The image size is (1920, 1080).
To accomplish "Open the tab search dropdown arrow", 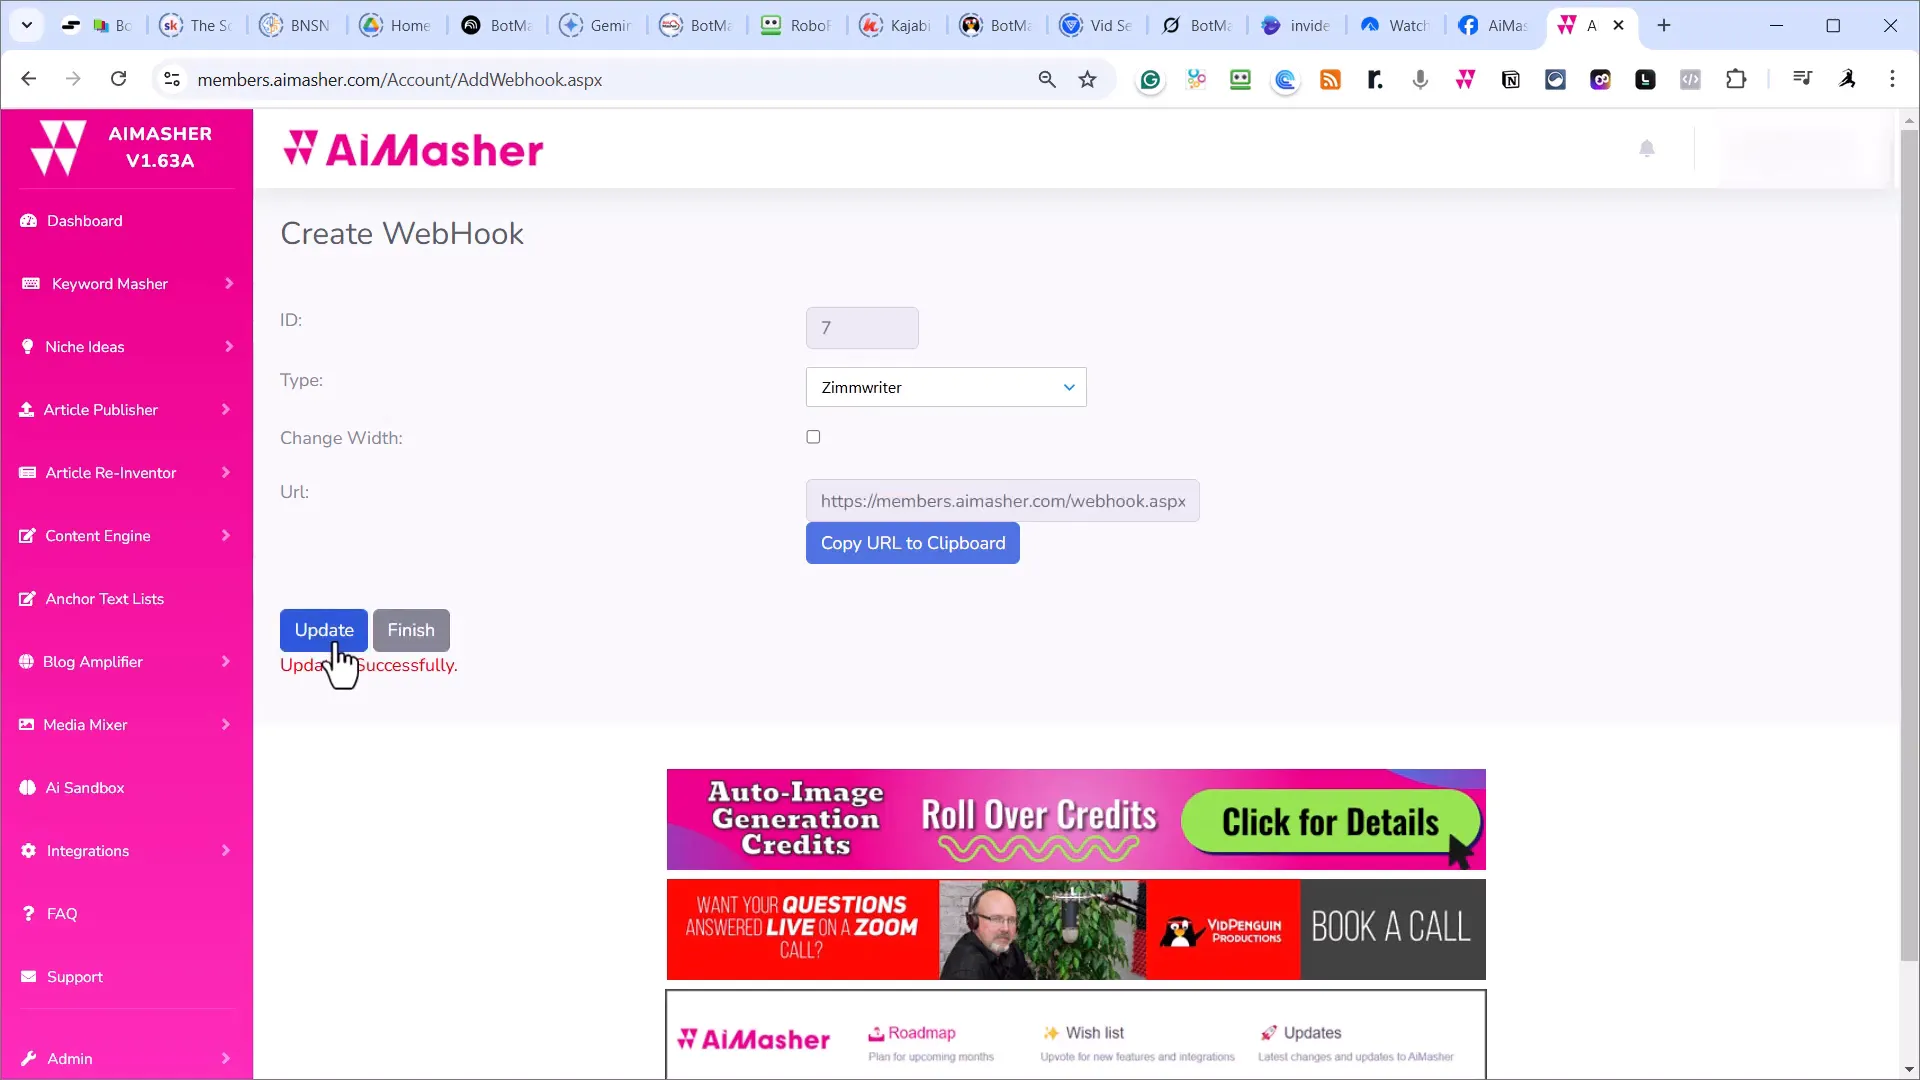I will pyautogui.click(x=27, y=26).
